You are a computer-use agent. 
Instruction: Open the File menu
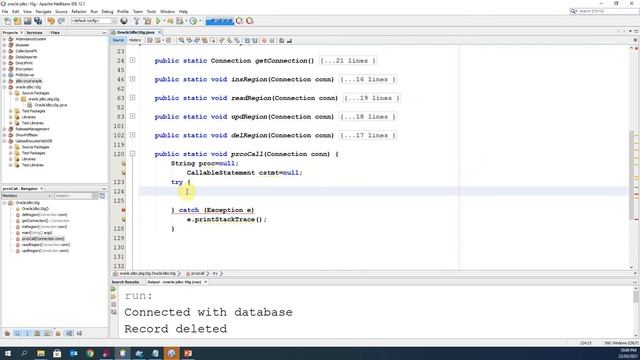(5, 11)
